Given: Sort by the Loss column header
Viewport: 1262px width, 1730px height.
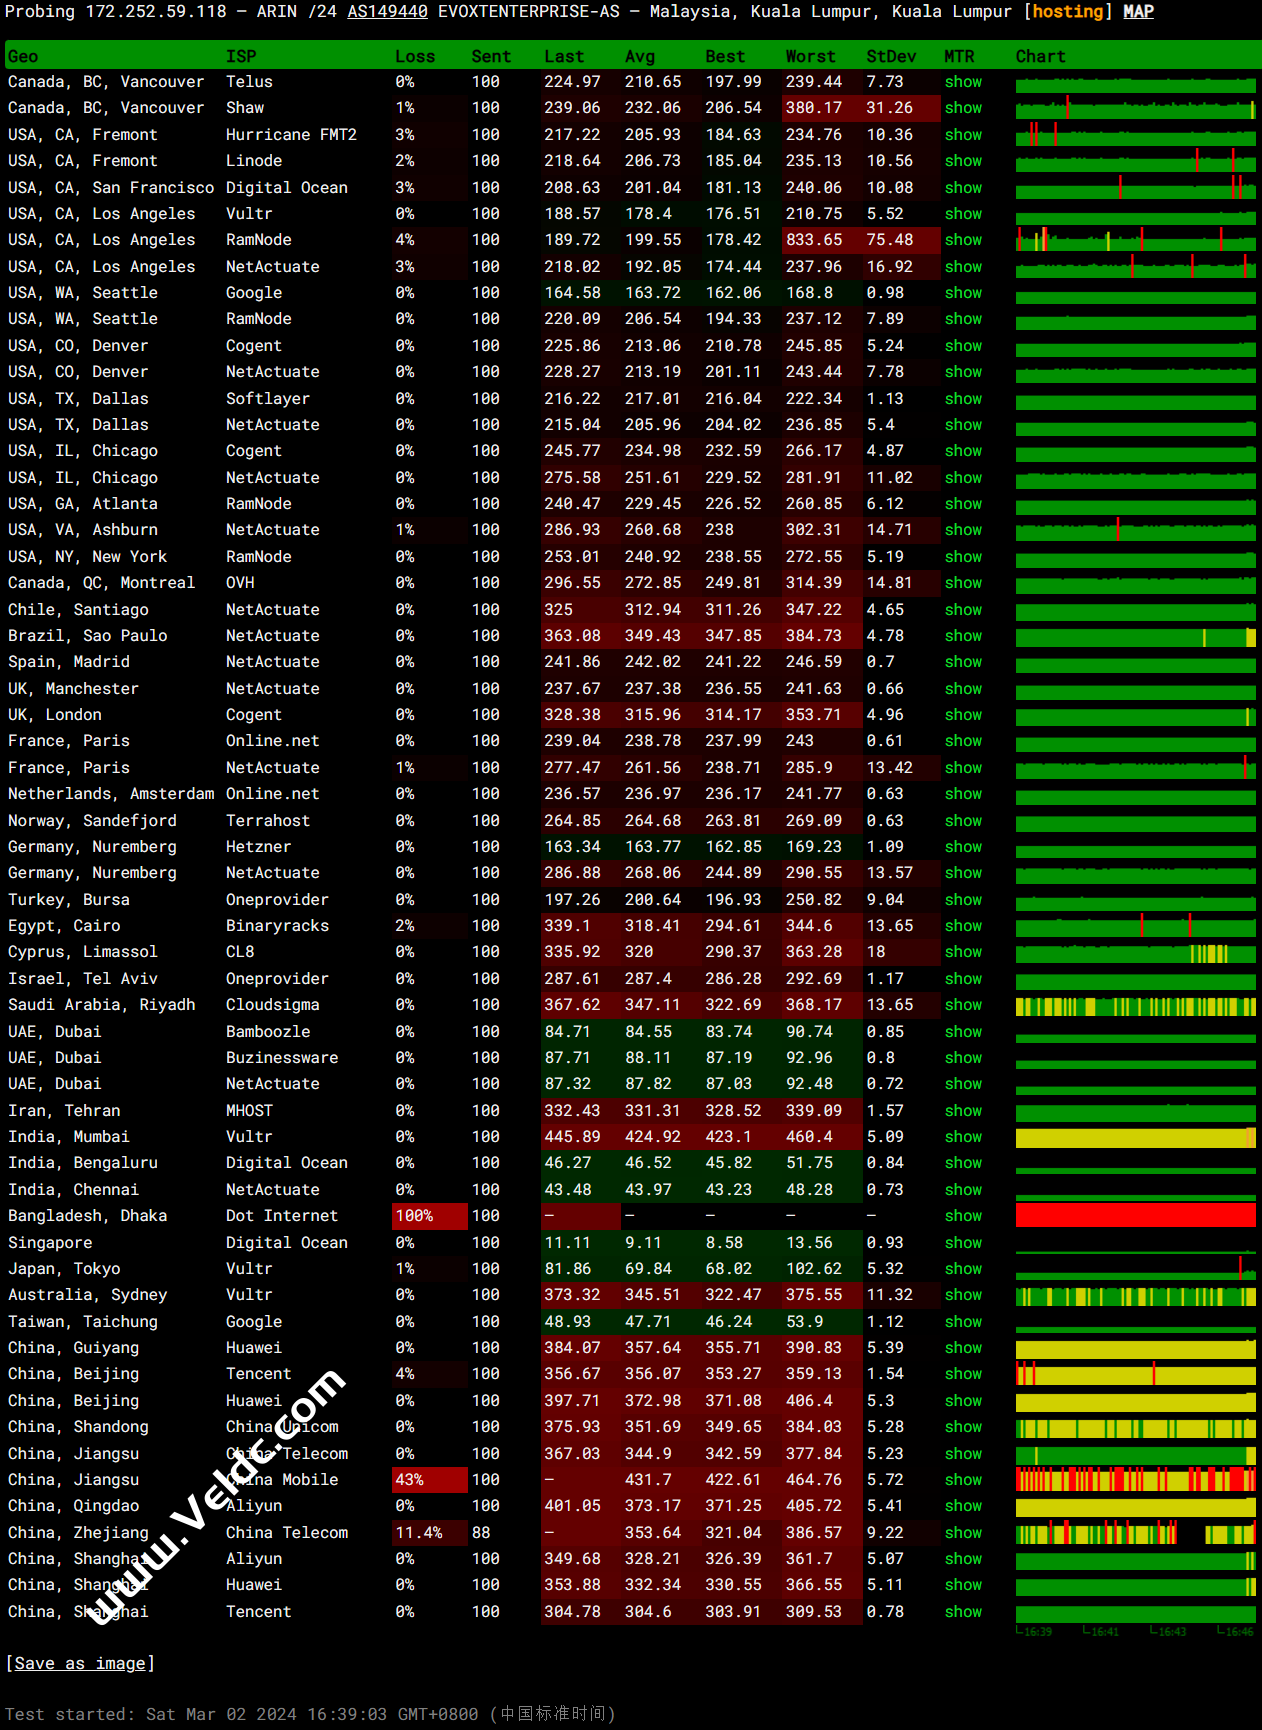Looking at the screenshot, I should (415, 57).
